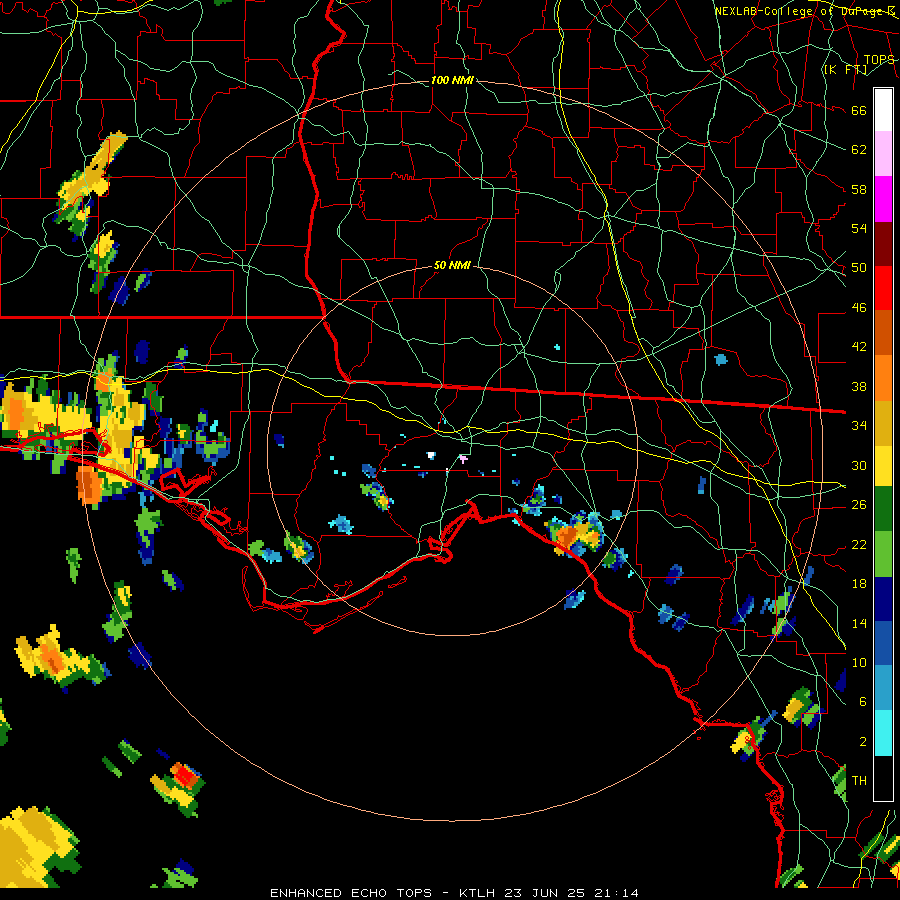Click the 'TOPS' legend heading
Image resolution: width=900 pixels, height=900 pixels.
[x=879, y=59]
